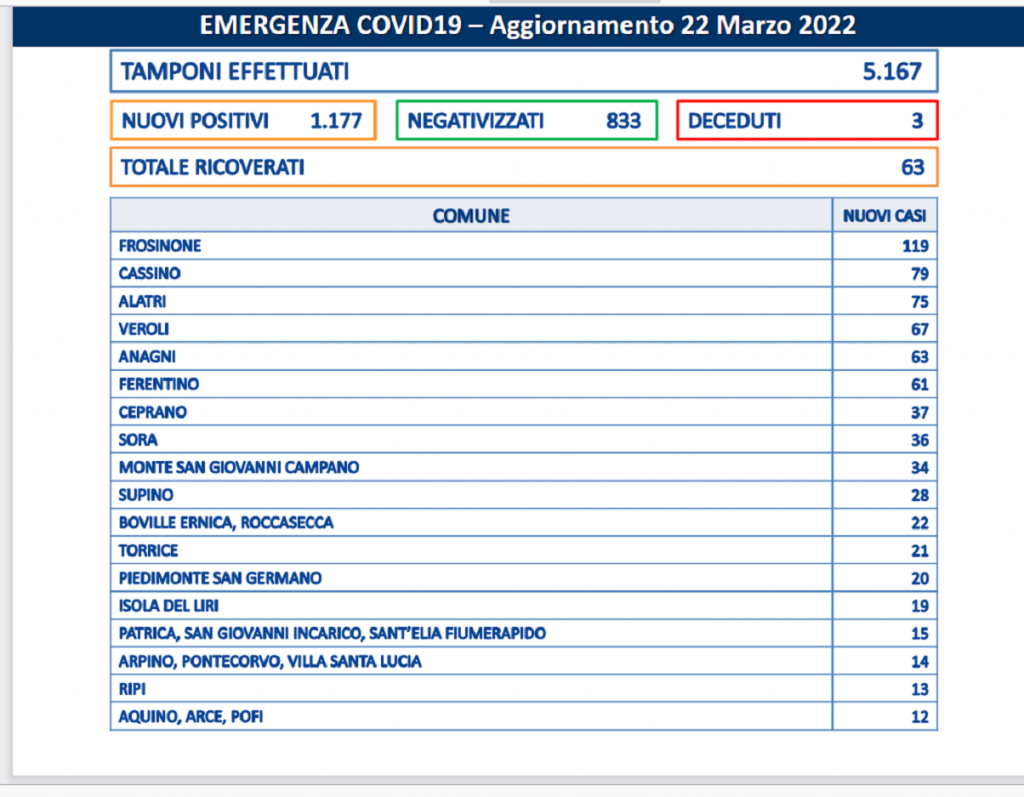Click the VEROLI comune cell
1024x797 pixels.
pyautogui.click(x=471, y=329)
